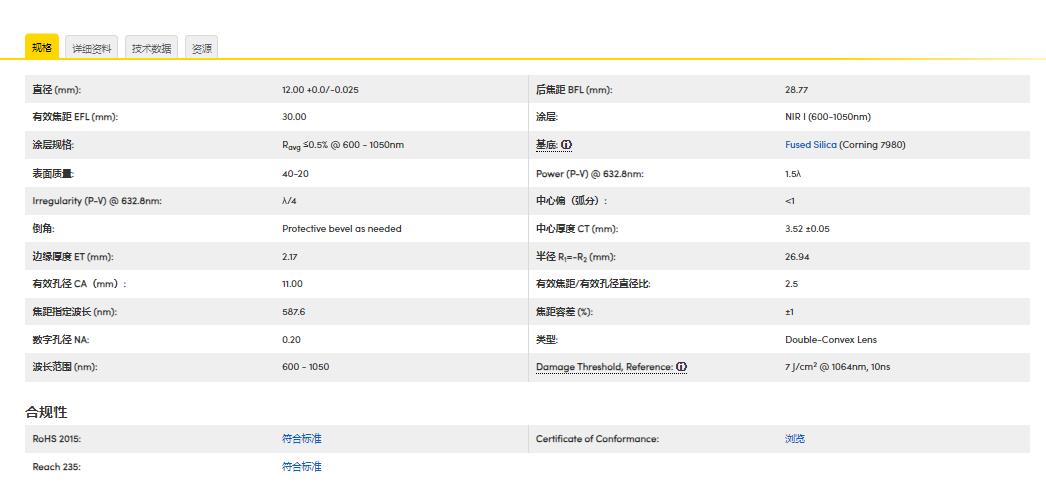Screen dimensions: 1046x502
Task: Click the 合规性 section heading
Action: tap(46, 412)
